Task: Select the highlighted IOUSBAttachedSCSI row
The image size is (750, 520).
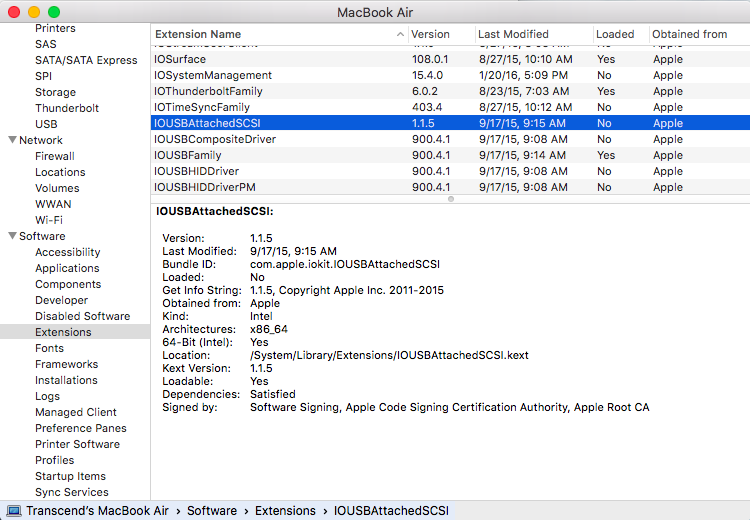Action: 450,123
